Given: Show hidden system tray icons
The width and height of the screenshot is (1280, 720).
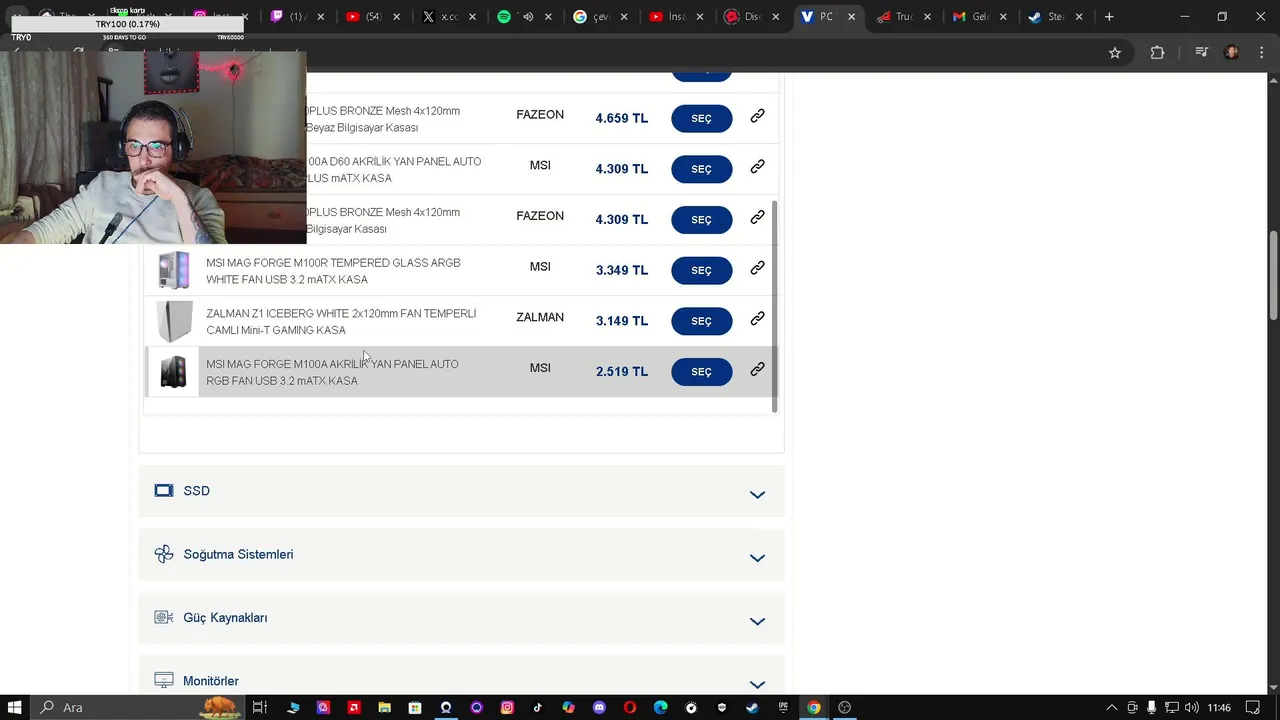Looking at the screenshot, I should click(1111, 707).
